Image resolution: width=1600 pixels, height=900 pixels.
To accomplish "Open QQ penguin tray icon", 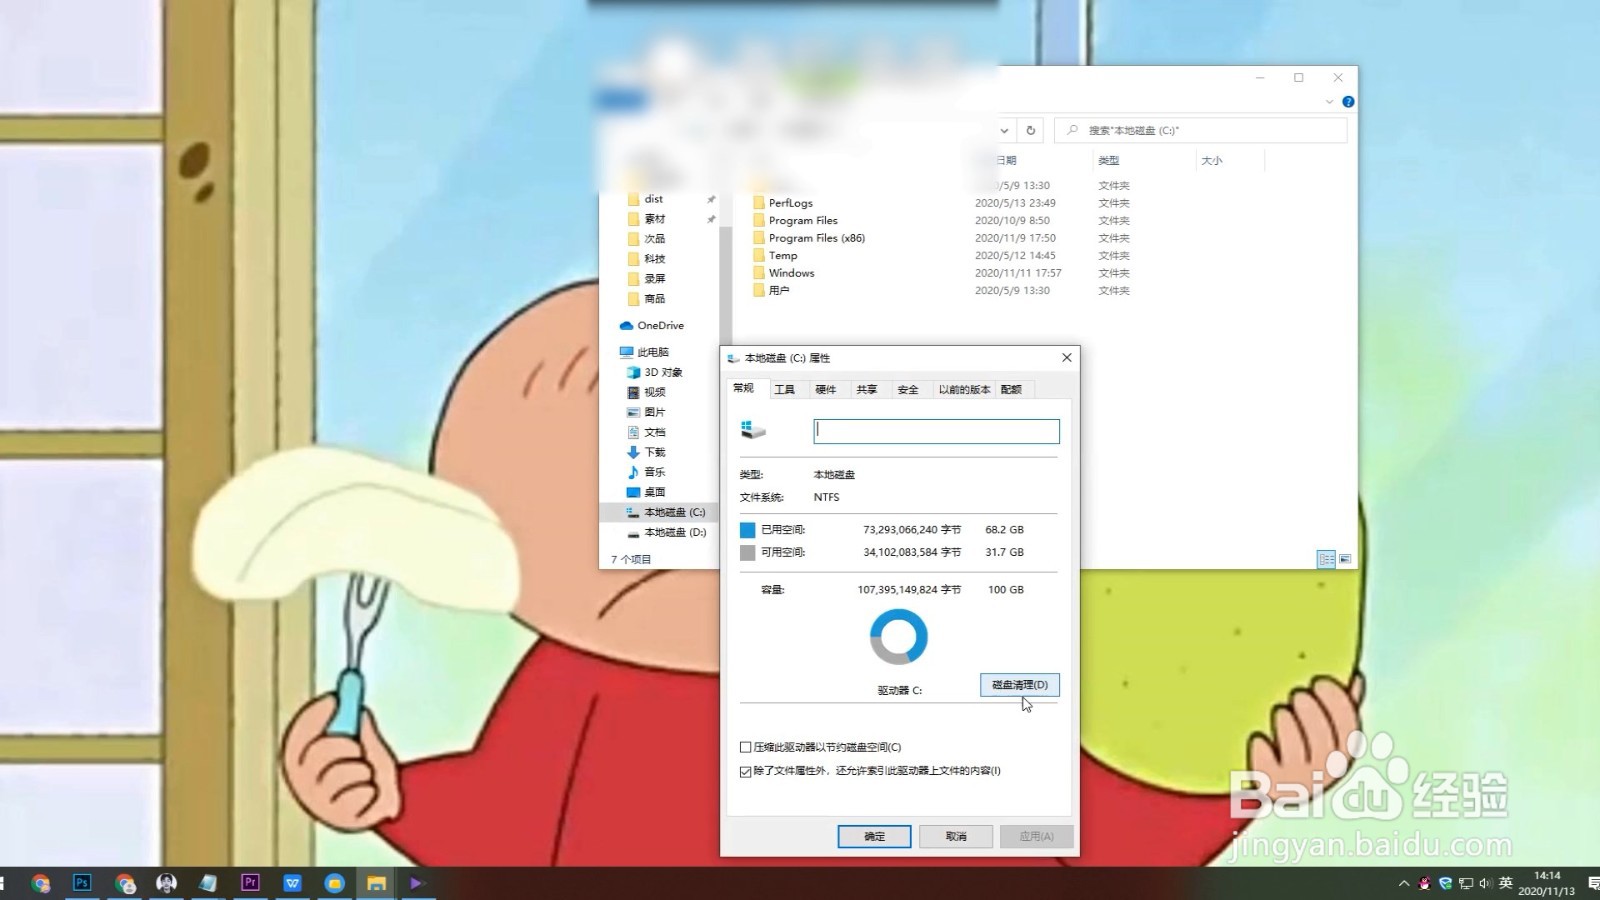I will (1425, 883).
